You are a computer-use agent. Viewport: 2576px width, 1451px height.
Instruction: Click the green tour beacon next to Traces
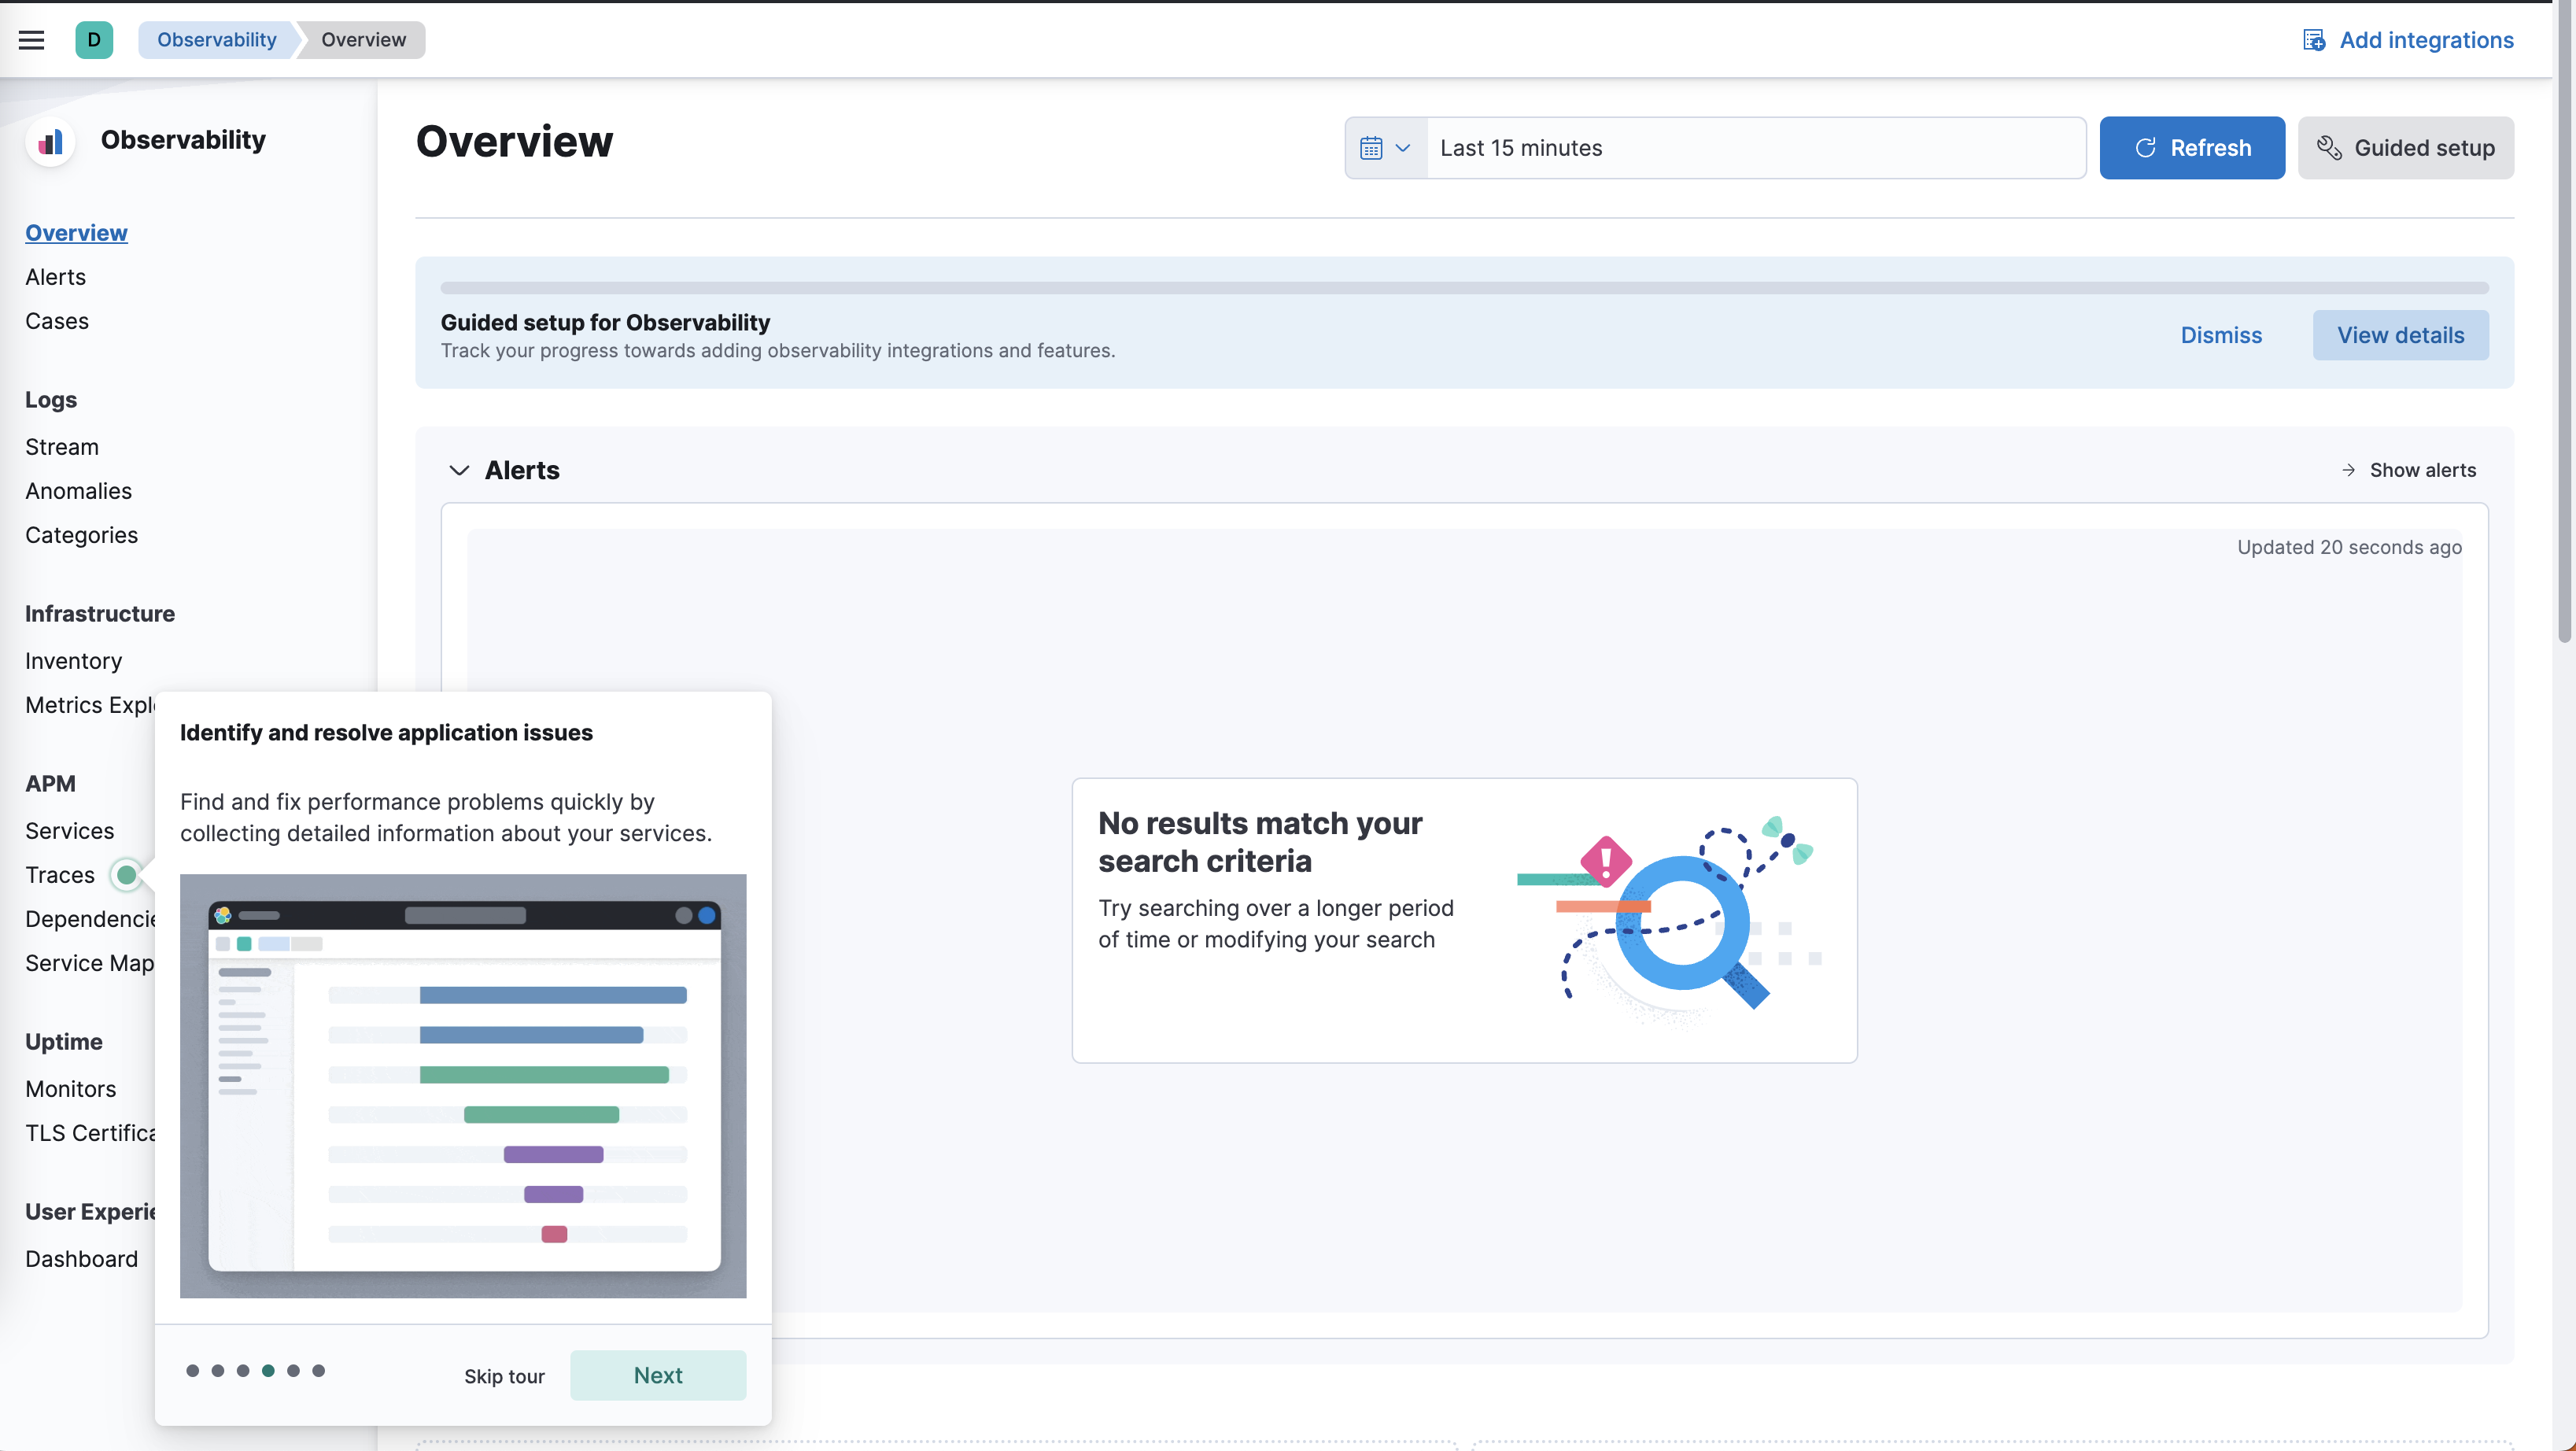tap(126, 875)
